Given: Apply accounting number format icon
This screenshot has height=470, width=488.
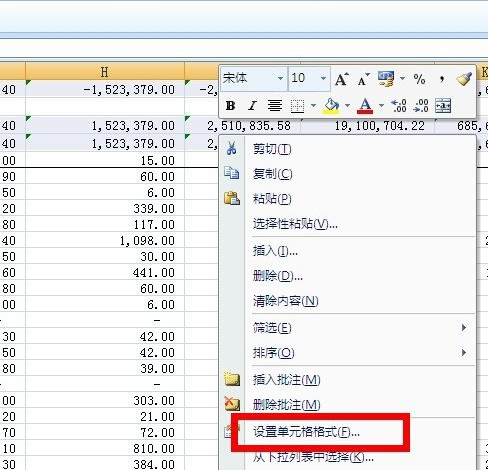Looking at the screenshot, I should pos(386,79).
